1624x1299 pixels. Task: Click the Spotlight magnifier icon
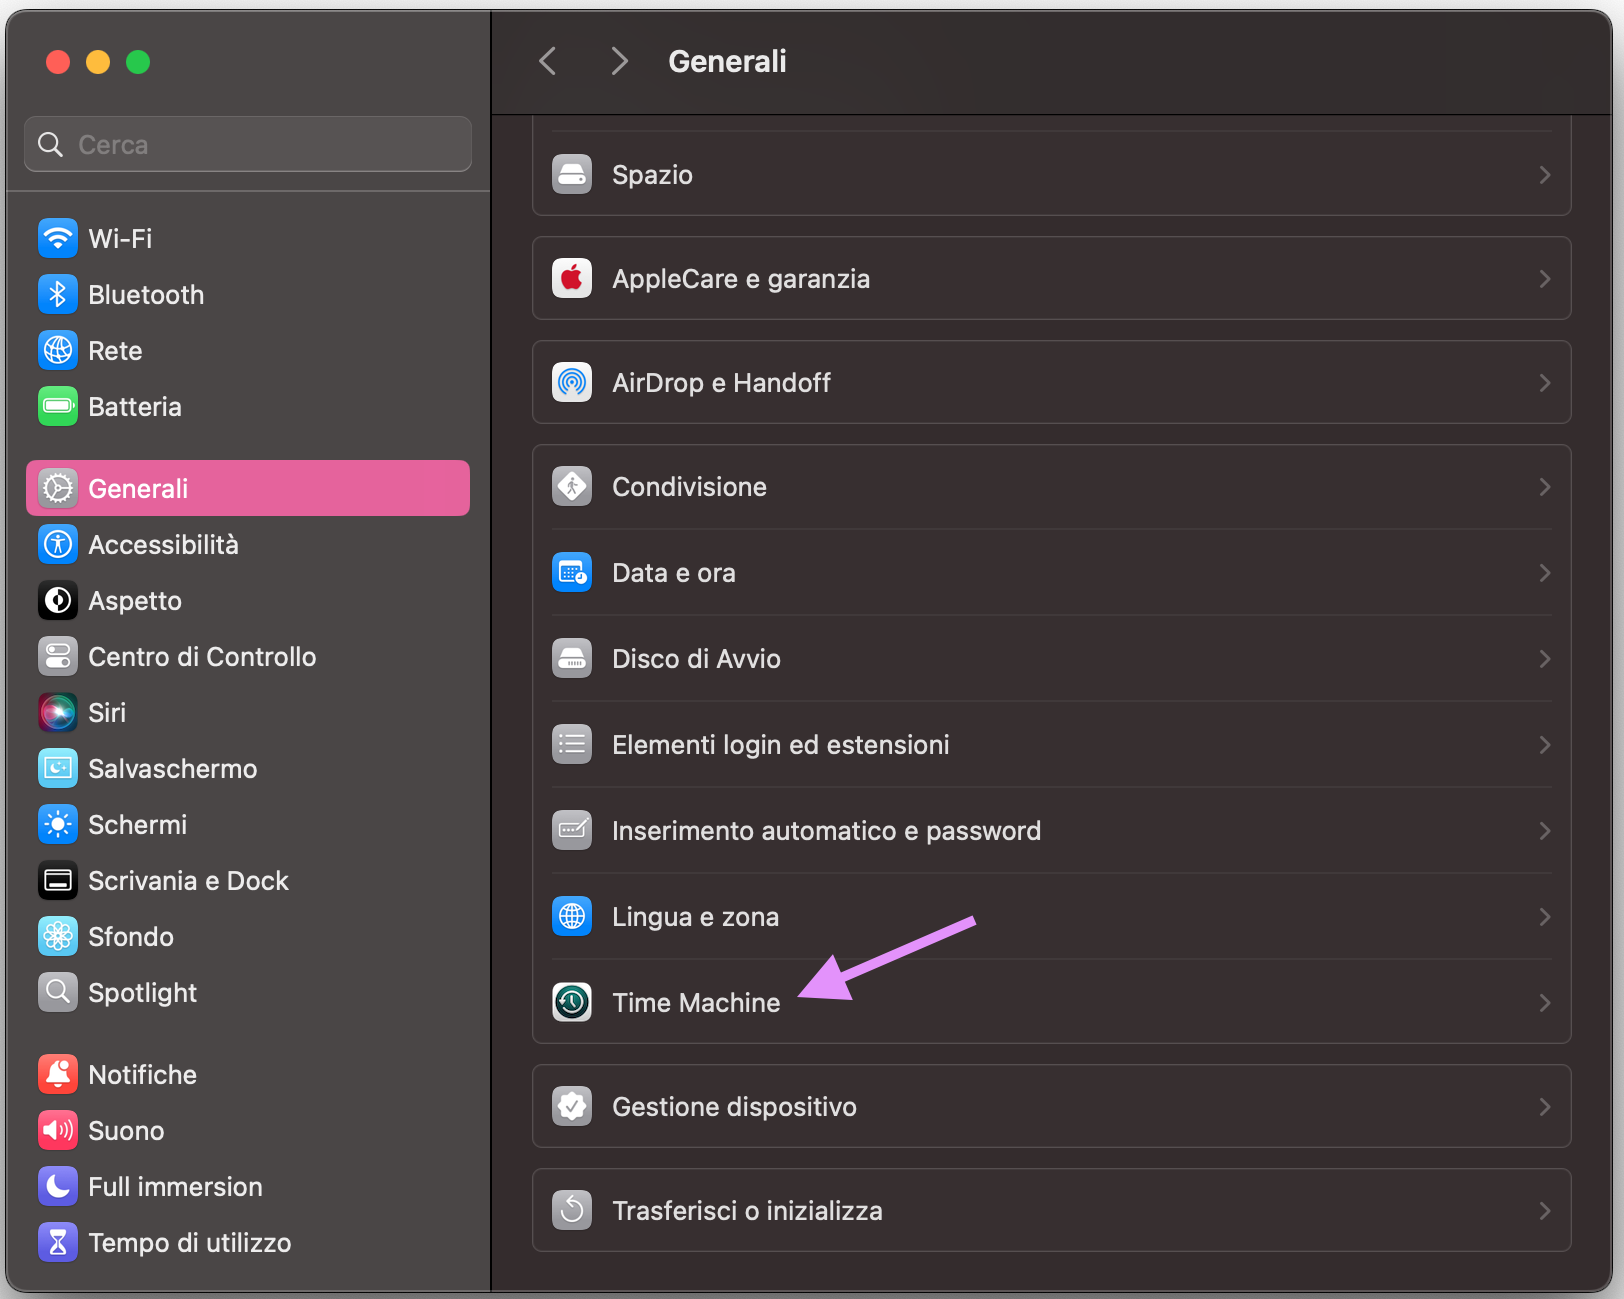[x=58, y=992]
